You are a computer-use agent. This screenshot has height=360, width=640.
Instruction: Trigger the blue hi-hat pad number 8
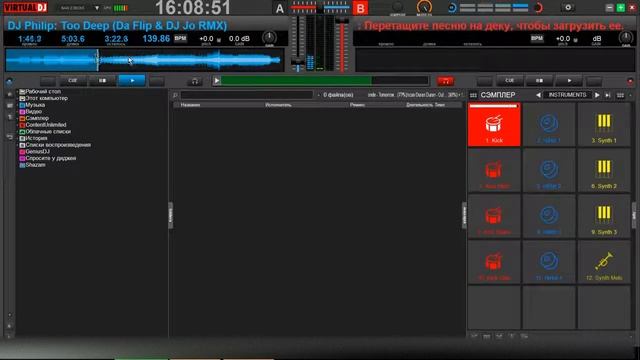pyautogui.click(x=549, y=216)
